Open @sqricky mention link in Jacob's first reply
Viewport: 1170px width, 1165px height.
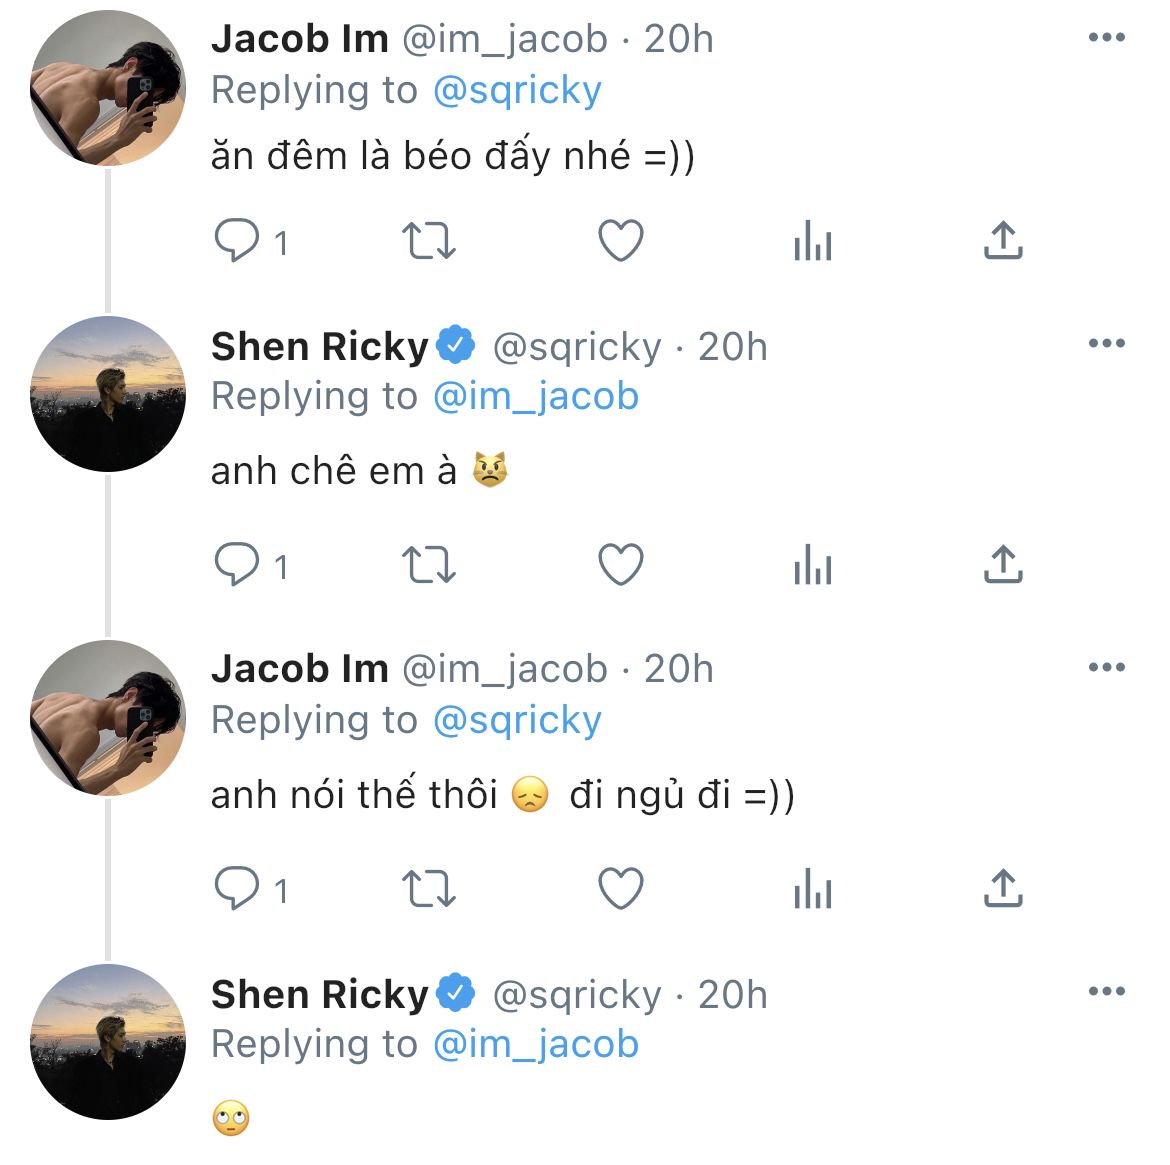point(517,91)
